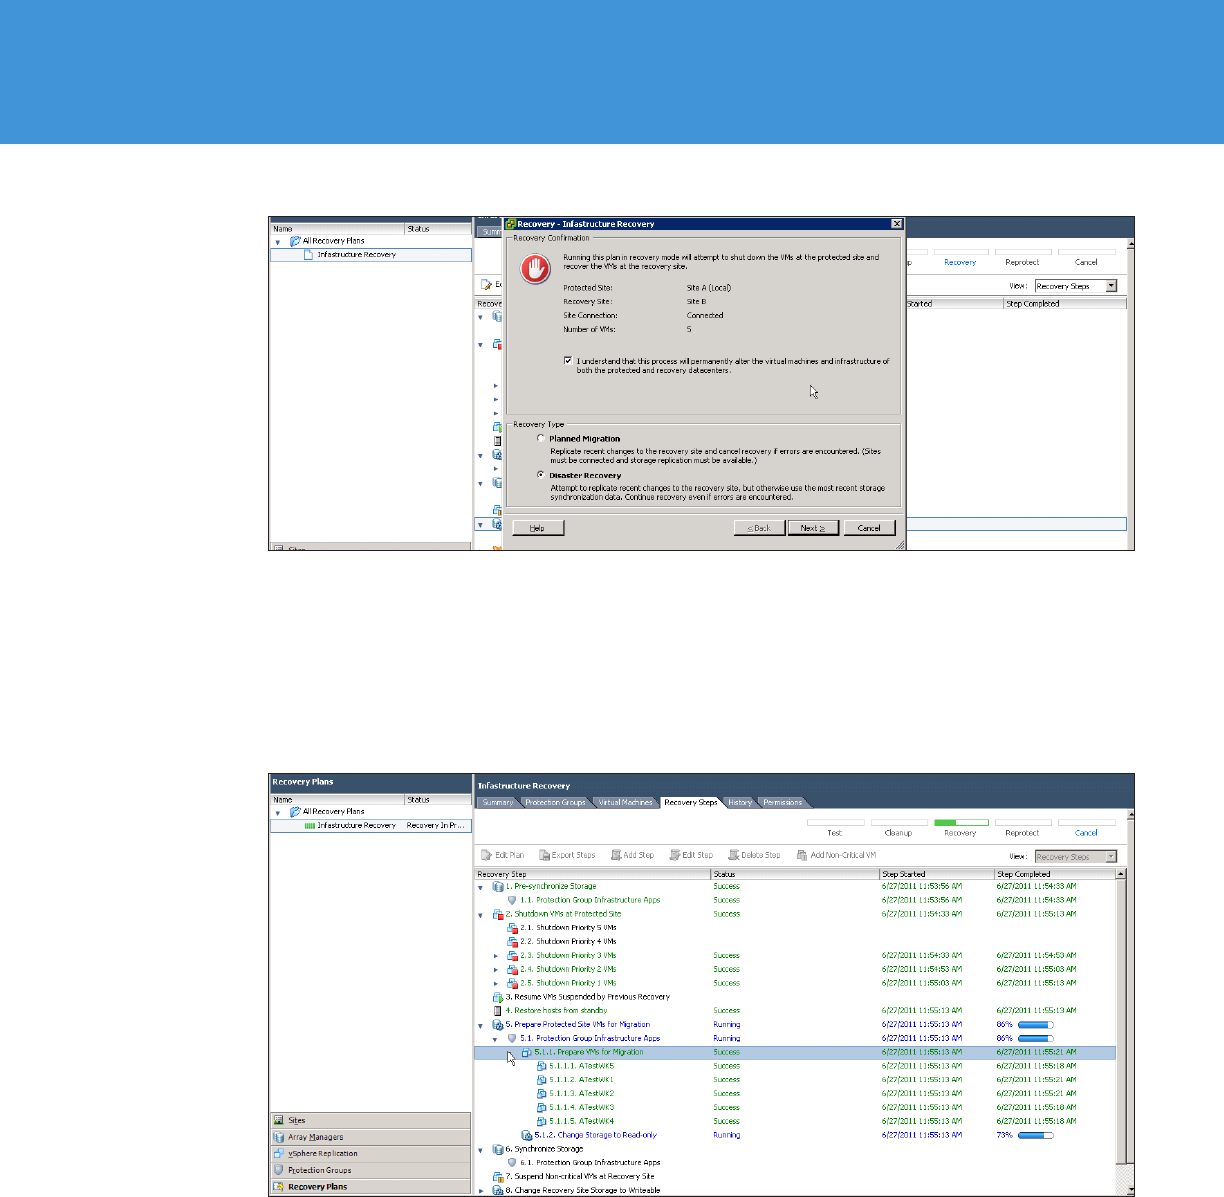Click the Add Step toolbar icon
The image size is (1224, 1197).
pos(616,855)
